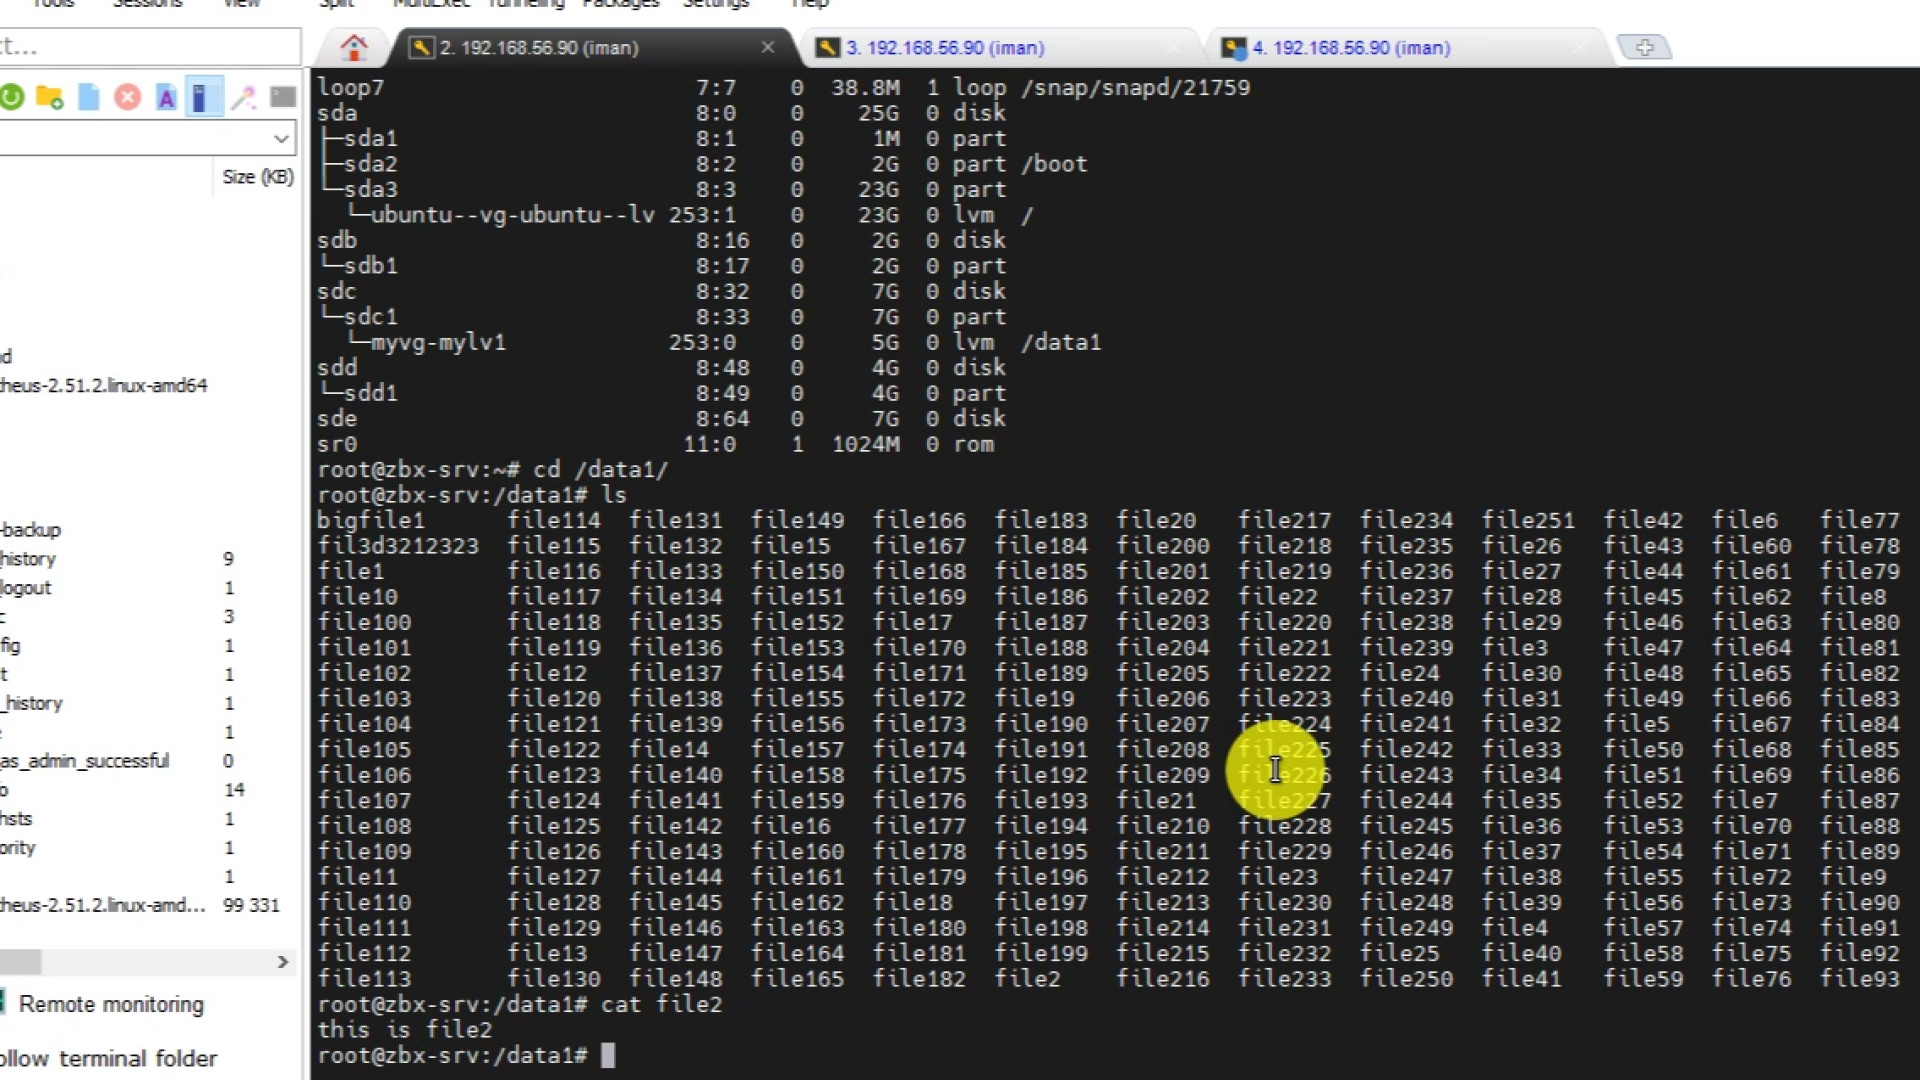
Task: Click the grey terminal icon in toolbar
Action: (283, 97)
